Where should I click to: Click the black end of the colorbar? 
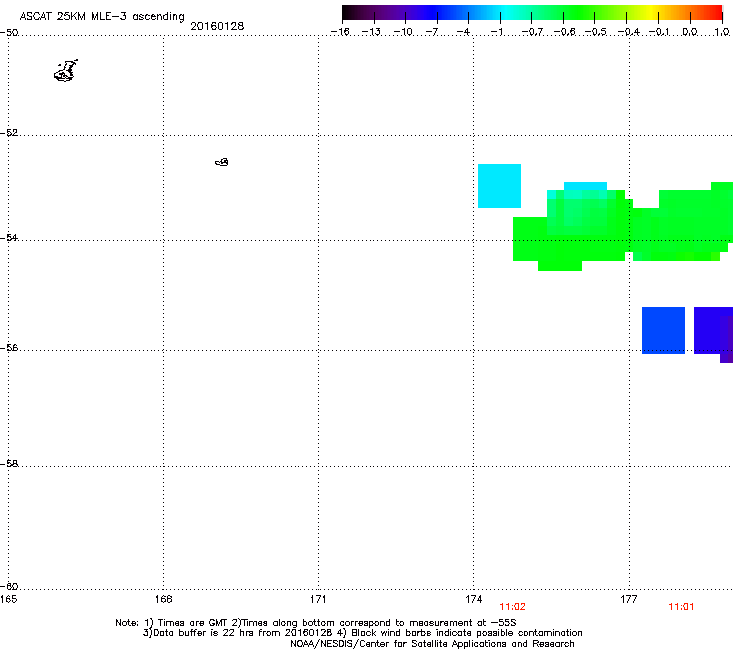347,12
